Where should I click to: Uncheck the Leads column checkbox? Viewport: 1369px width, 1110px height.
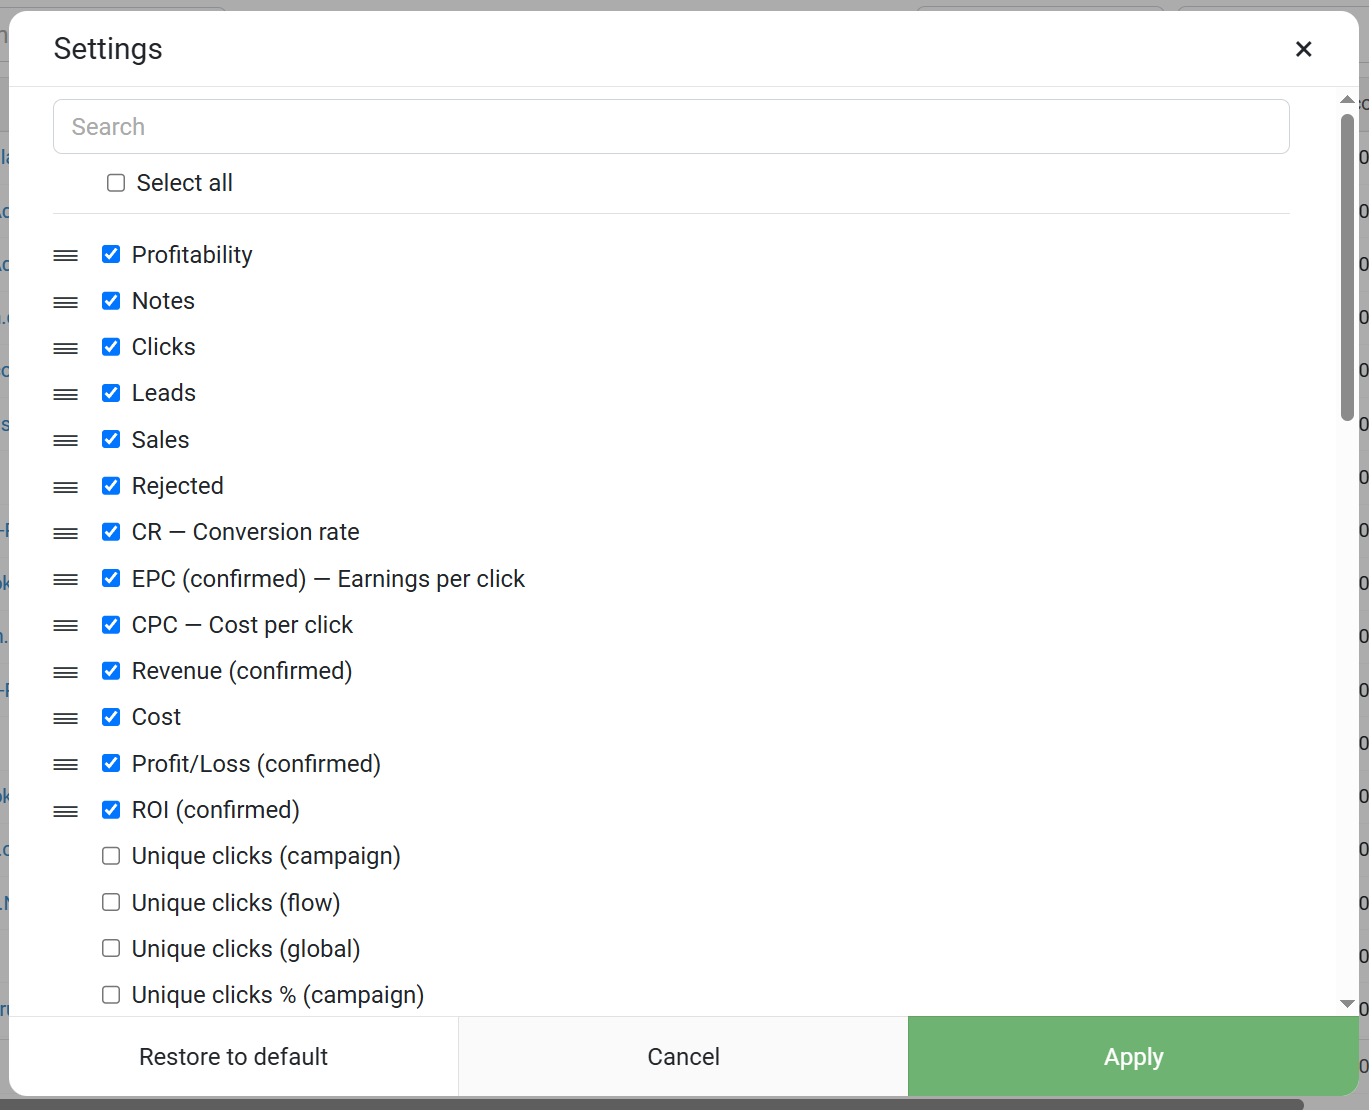click(x=111, y=393)
